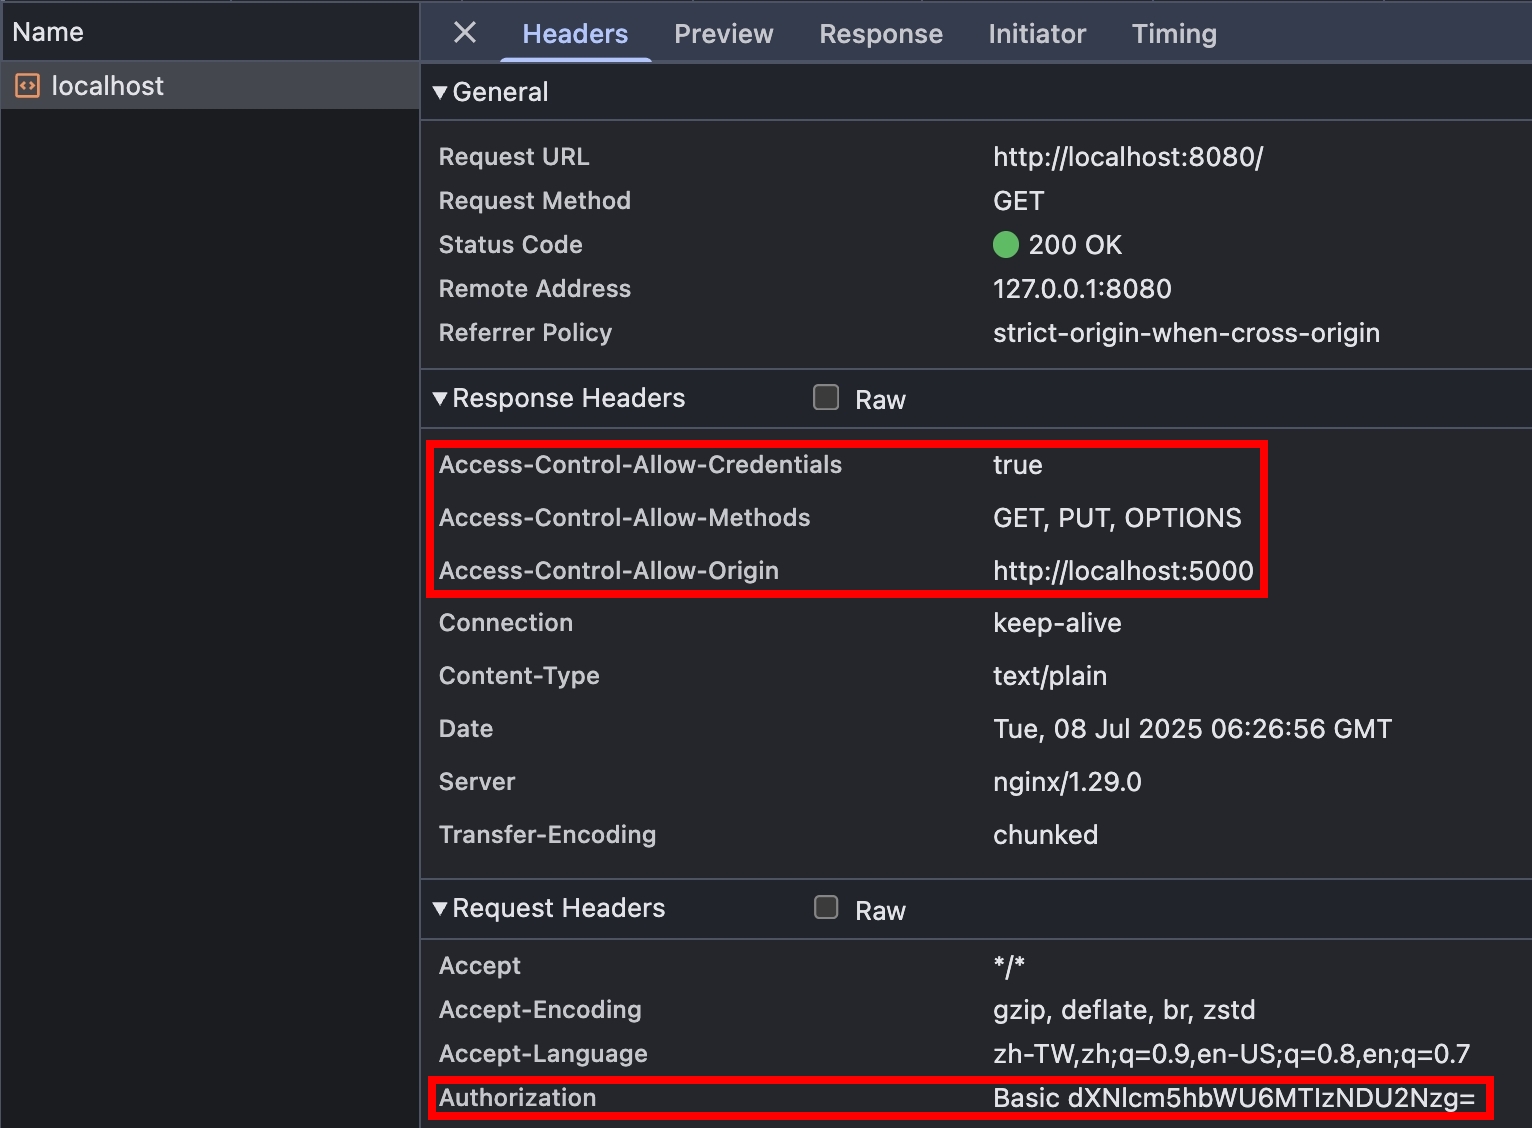Image resolution: width=1532 pixels, height=1128 pixels.
Task: Click the Accept-Language header name
Action: pos(543,1054)
